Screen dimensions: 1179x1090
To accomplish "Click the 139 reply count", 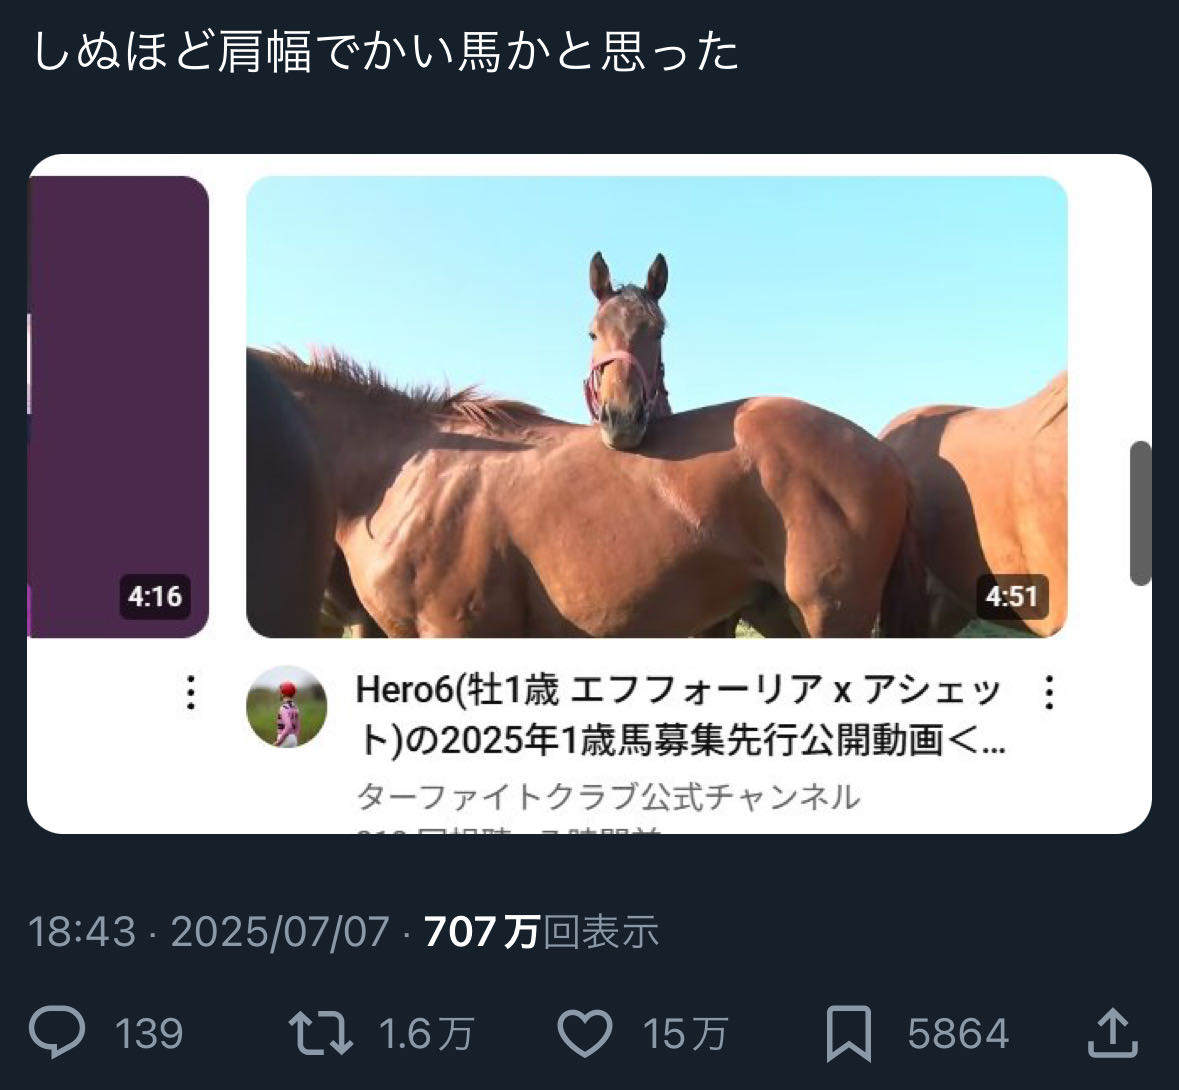I will point(149,1034).
